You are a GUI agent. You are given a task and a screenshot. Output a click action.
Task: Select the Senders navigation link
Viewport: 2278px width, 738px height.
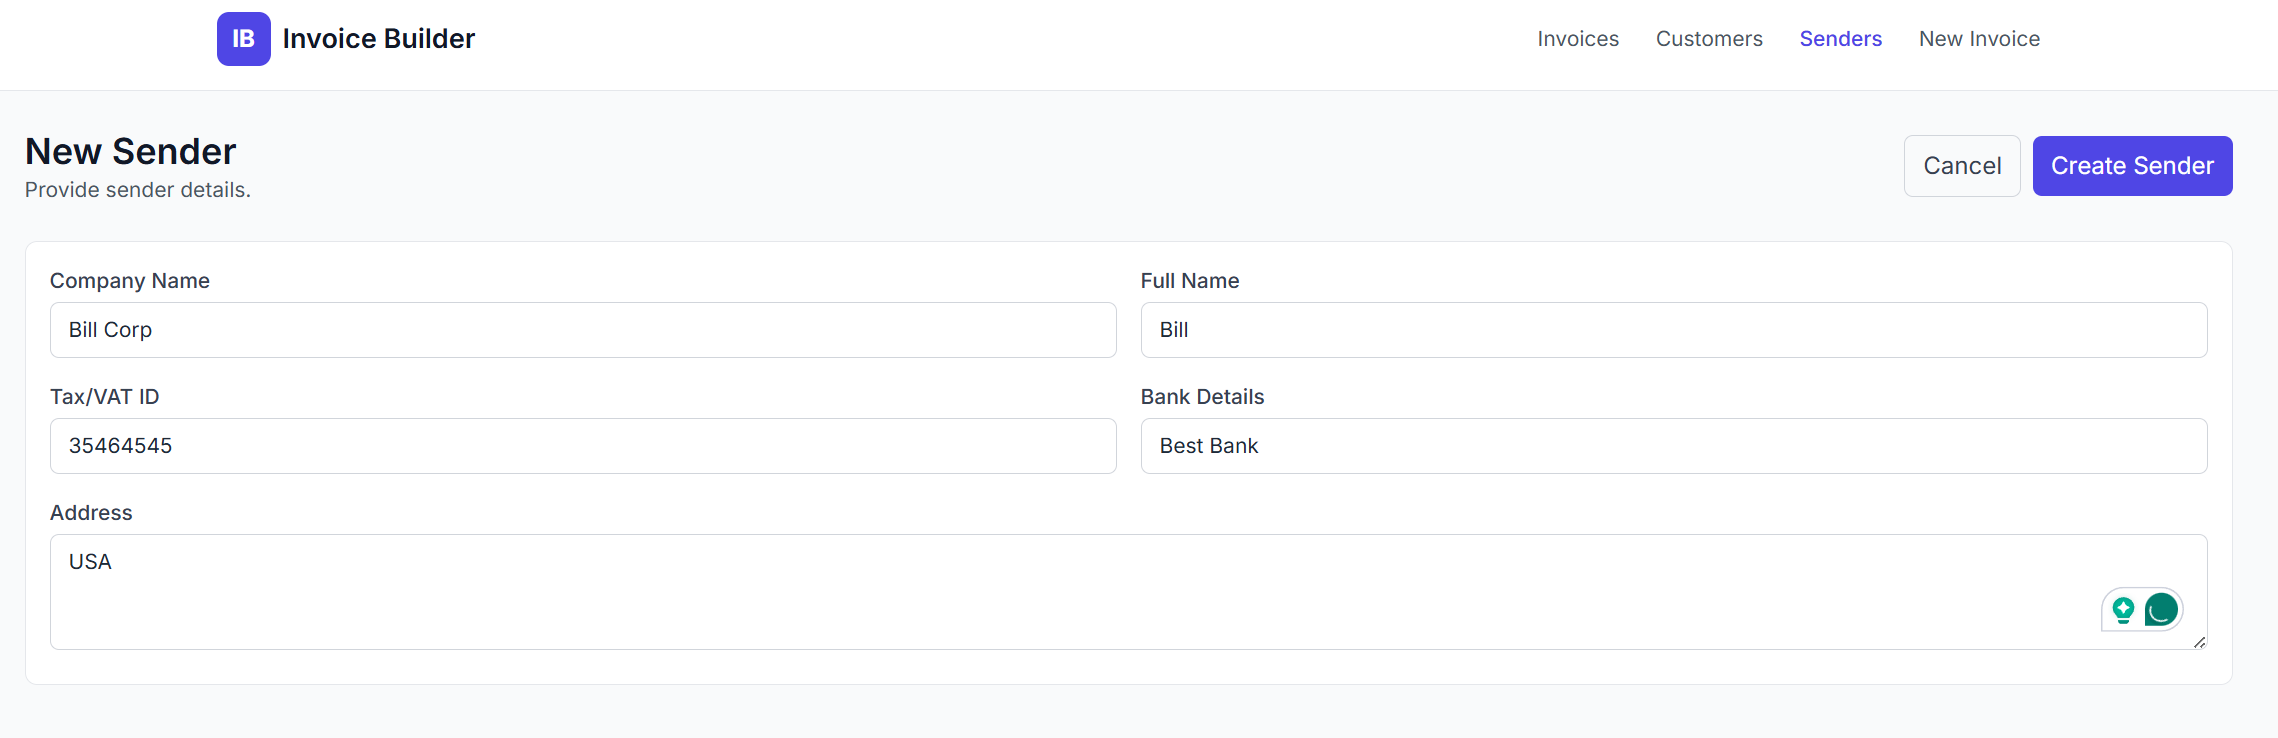pos(1840,39)
